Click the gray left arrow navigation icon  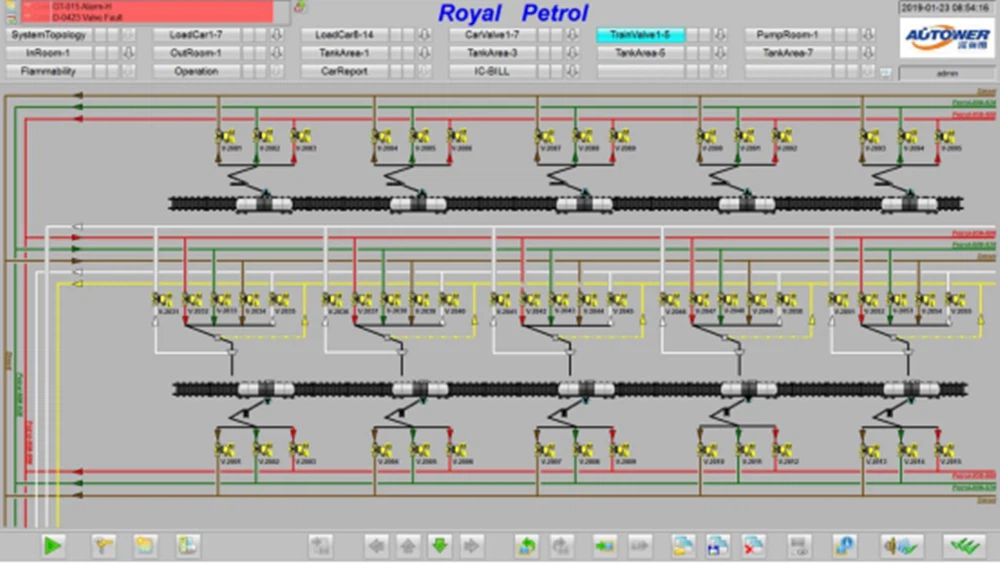377,546
